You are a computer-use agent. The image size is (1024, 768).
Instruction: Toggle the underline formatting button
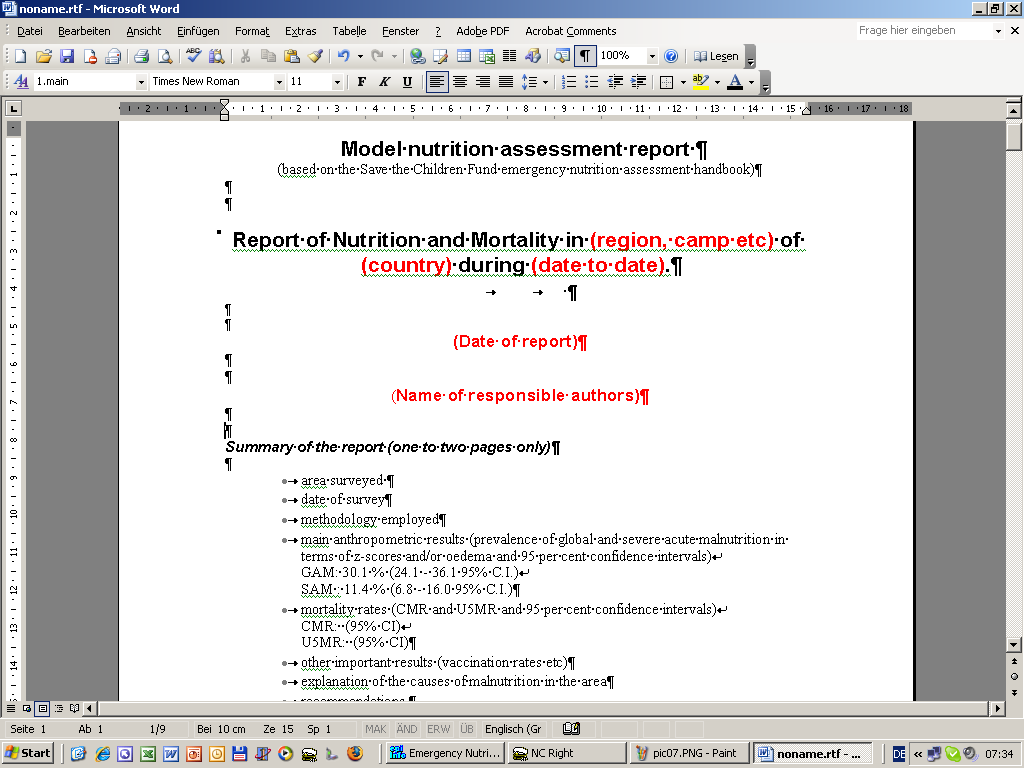point(407,82)
